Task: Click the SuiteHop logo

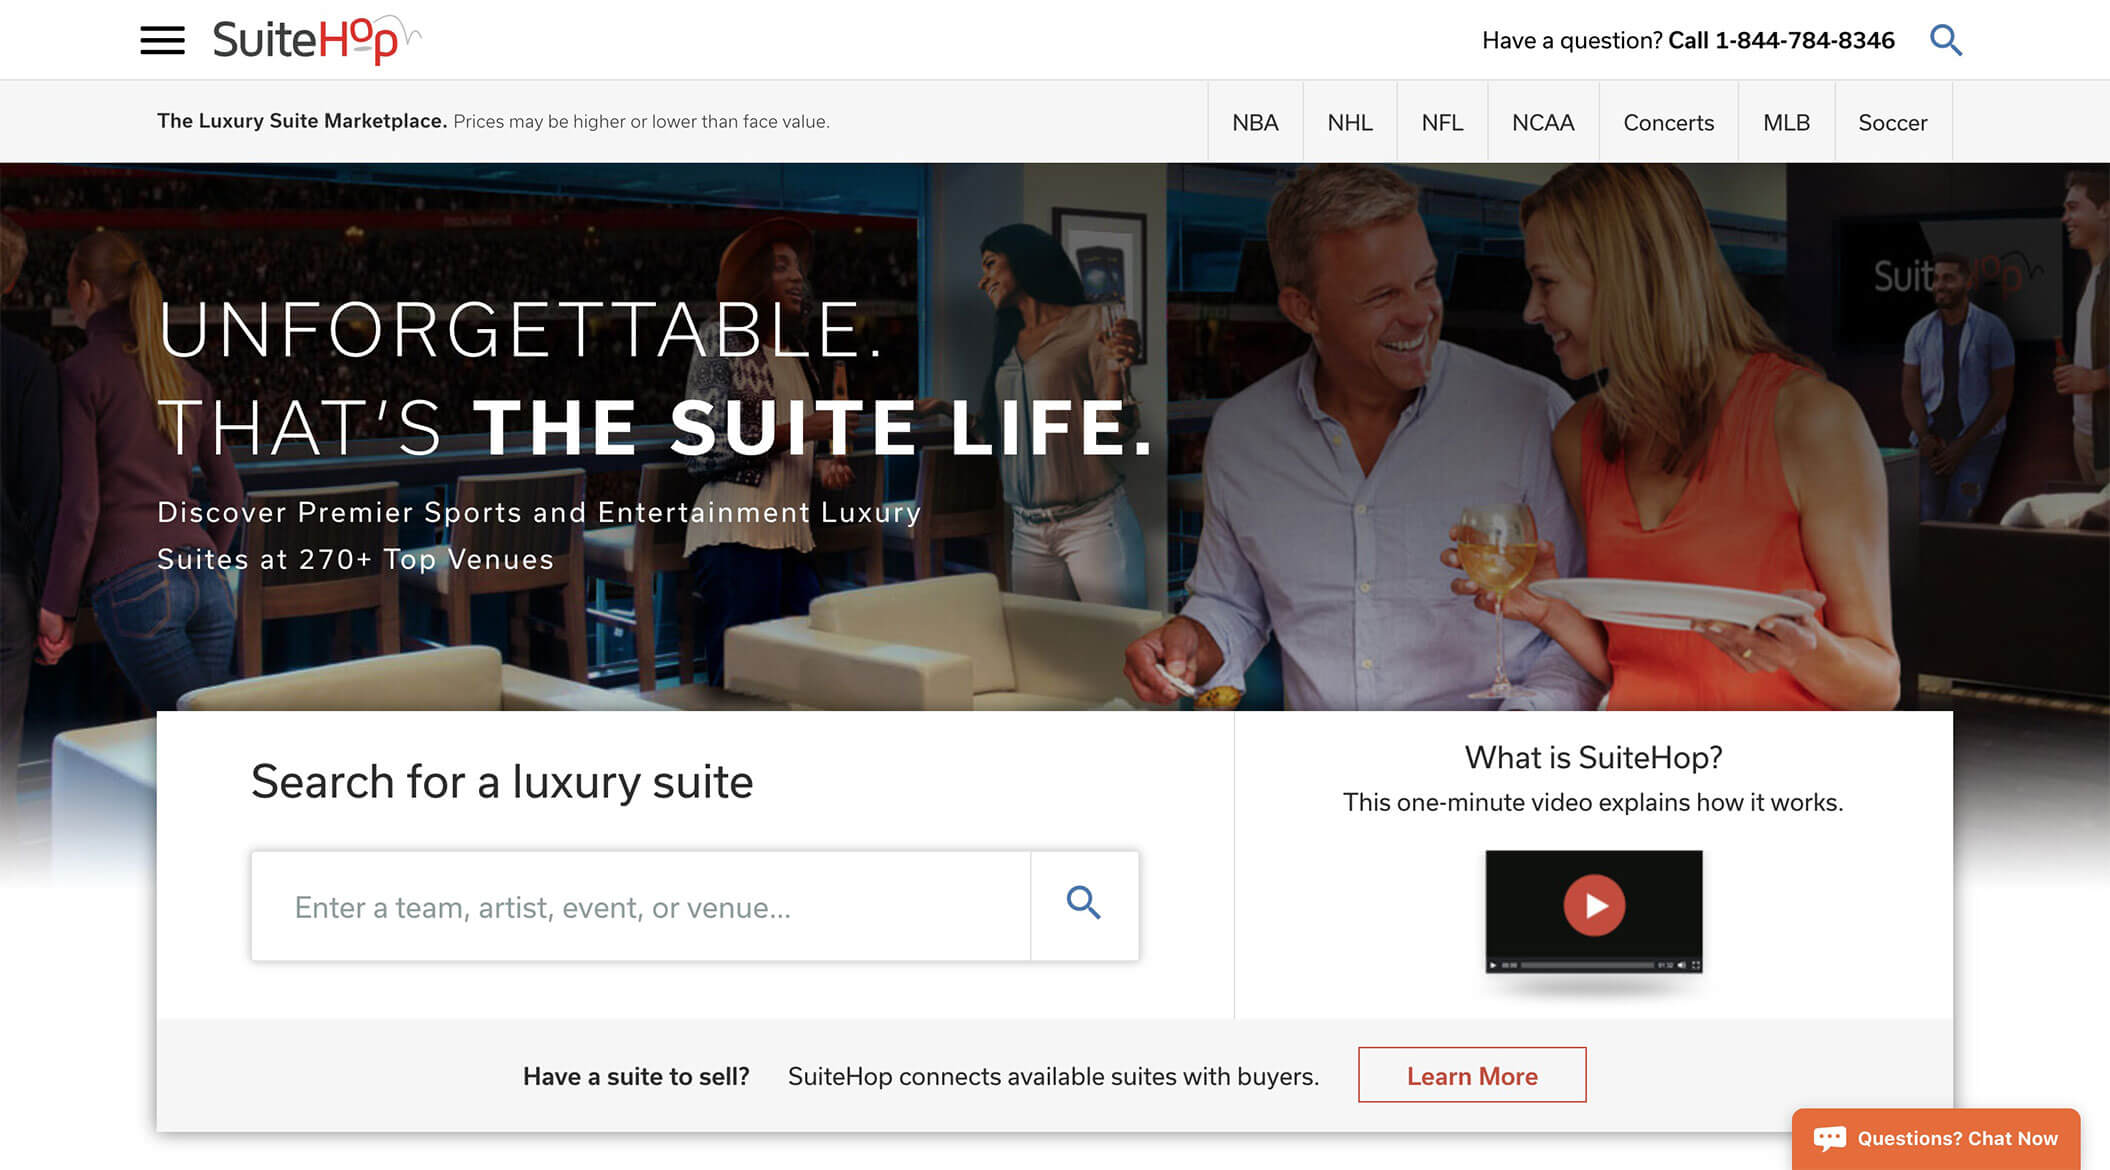Action: click(x=317, y=40)
